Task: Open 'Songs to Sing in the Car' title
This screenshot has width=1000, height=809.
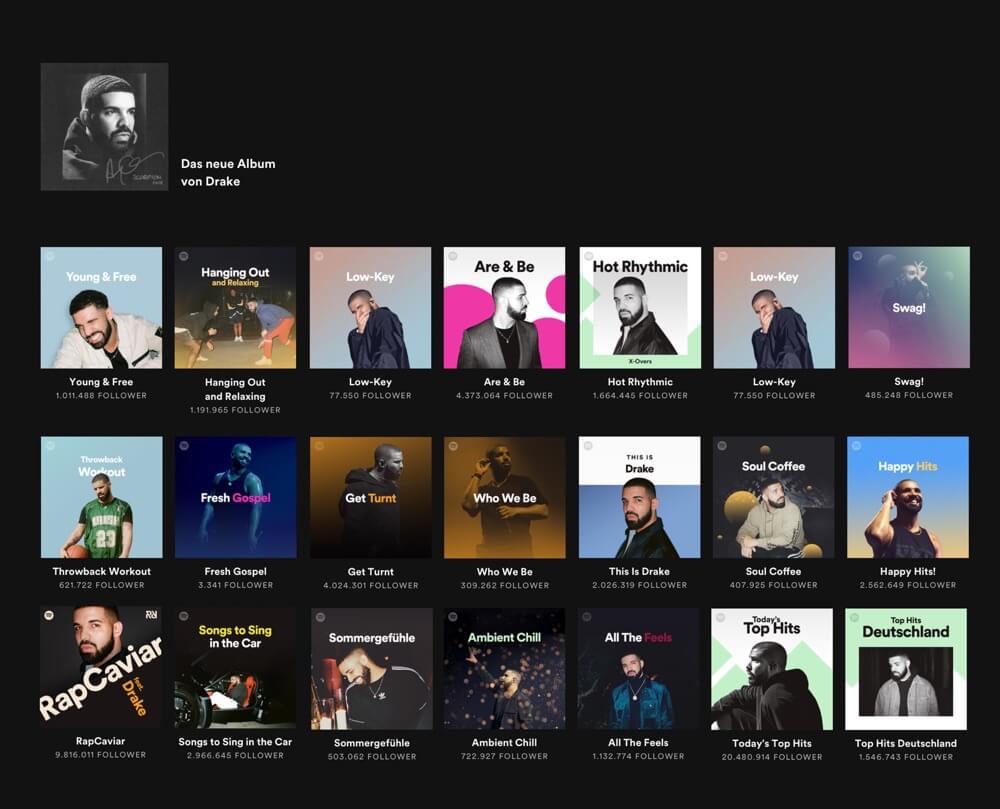Action: (x=235, y=742)
